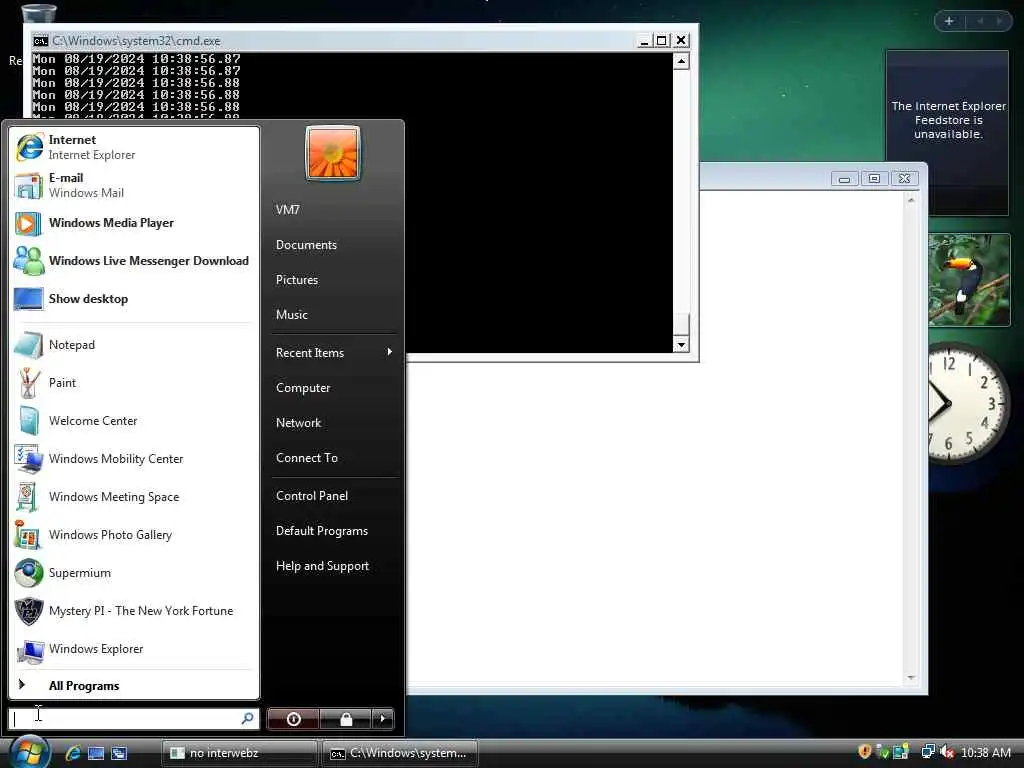Click Show Desktop quick launch icon

pyautogui.click(x=96, y=753)
